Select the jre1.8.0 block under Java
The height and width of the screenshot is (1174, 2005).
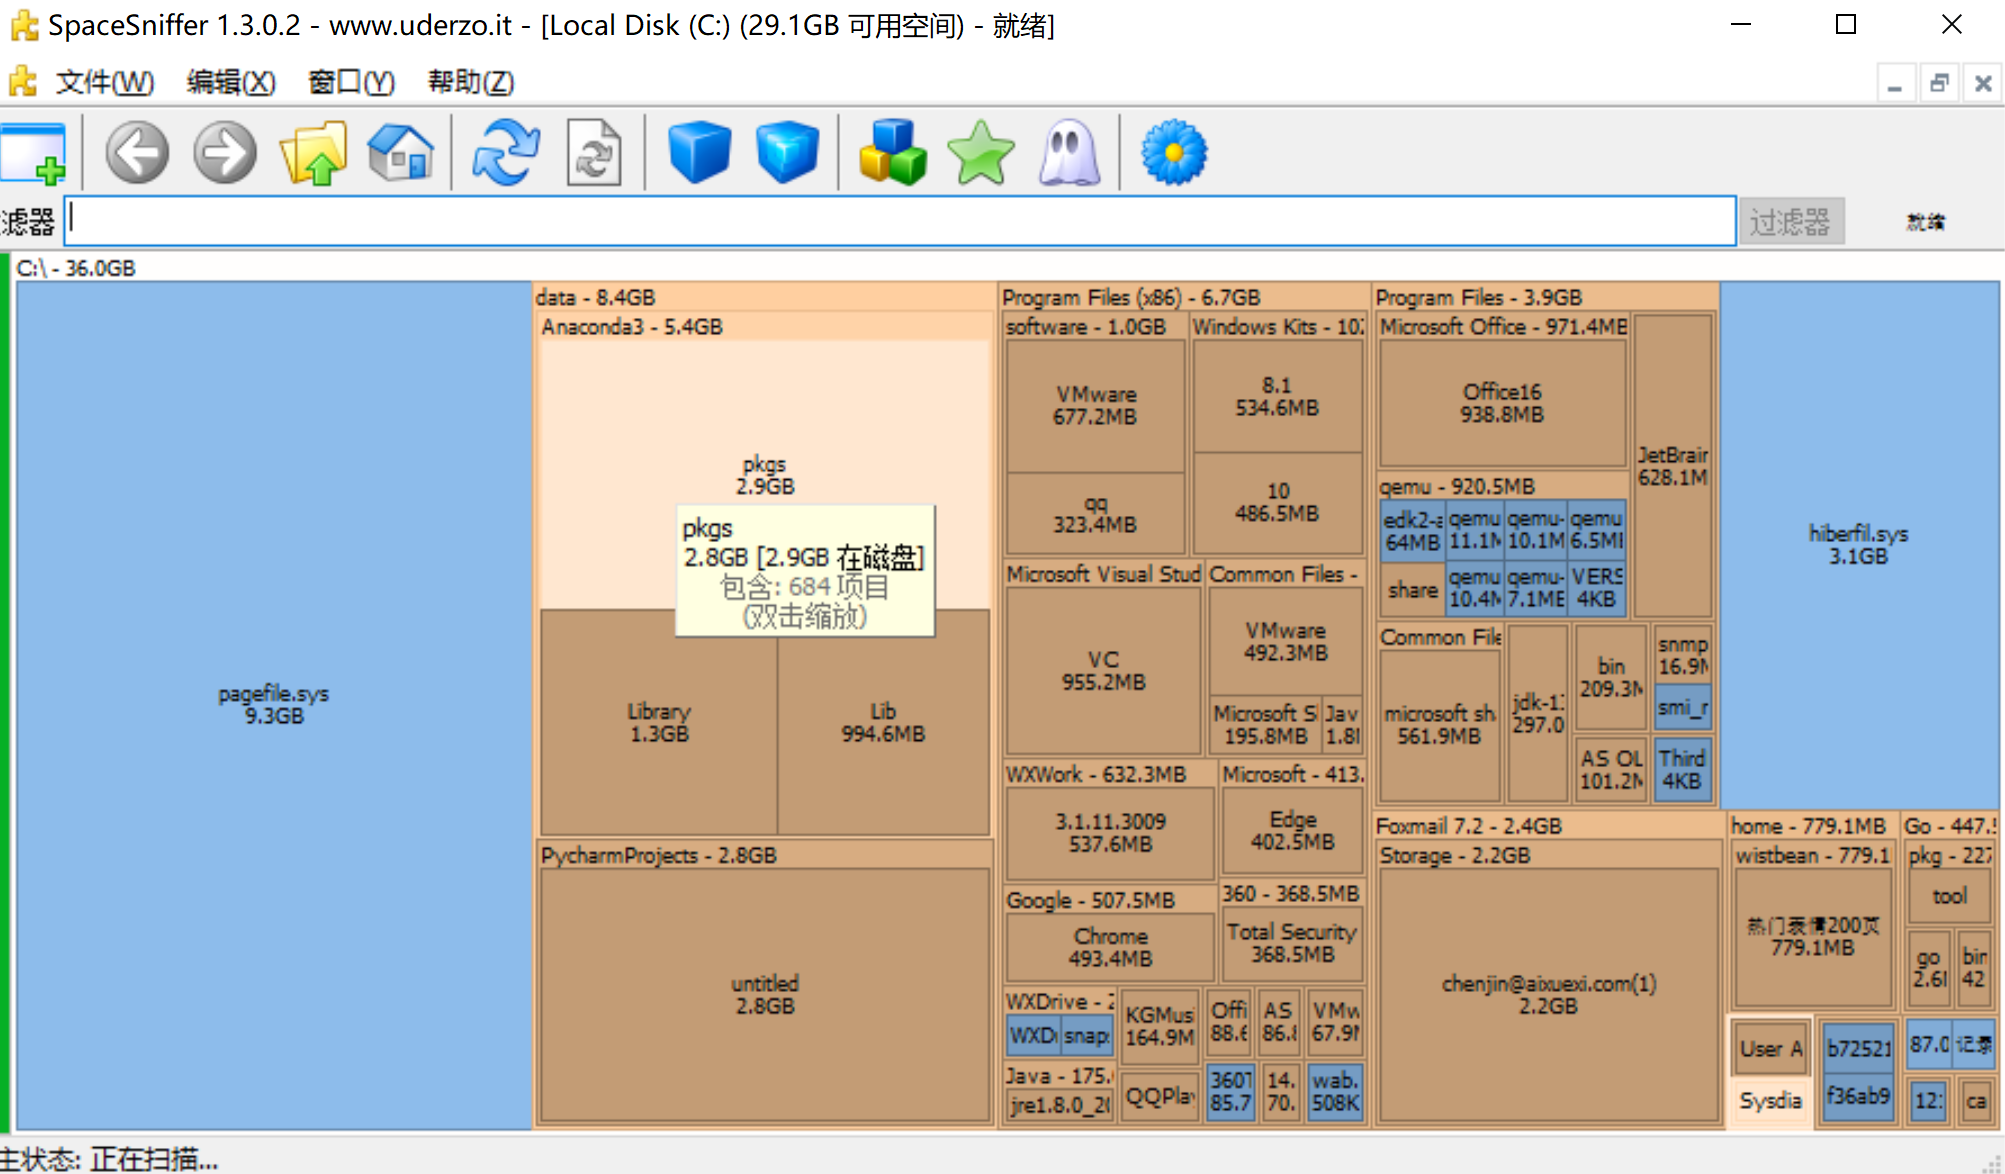pyautogui.click(x=1059, y=1105)
